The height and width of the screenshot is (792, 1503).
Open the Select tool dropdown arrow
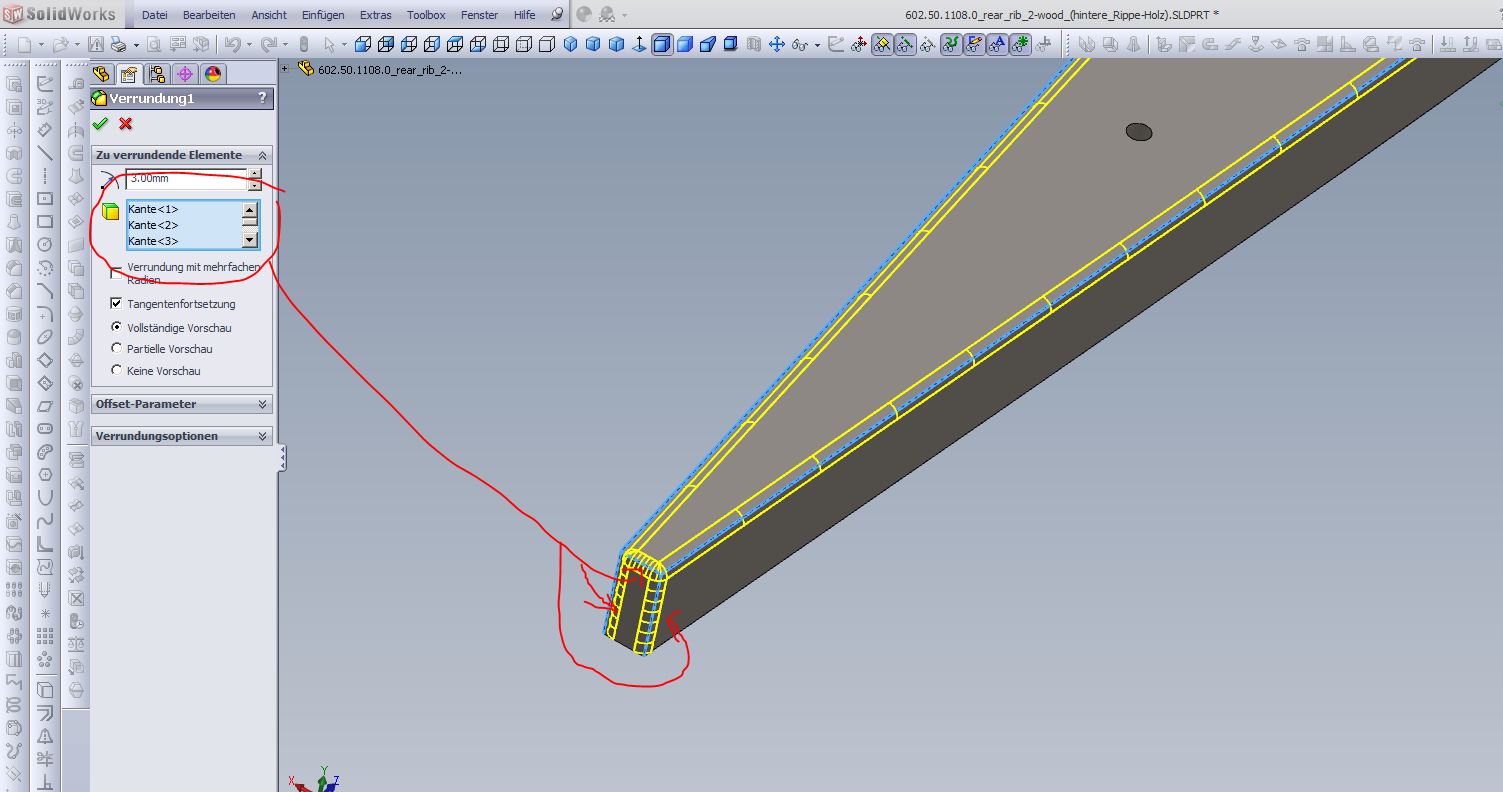(343, 45)
